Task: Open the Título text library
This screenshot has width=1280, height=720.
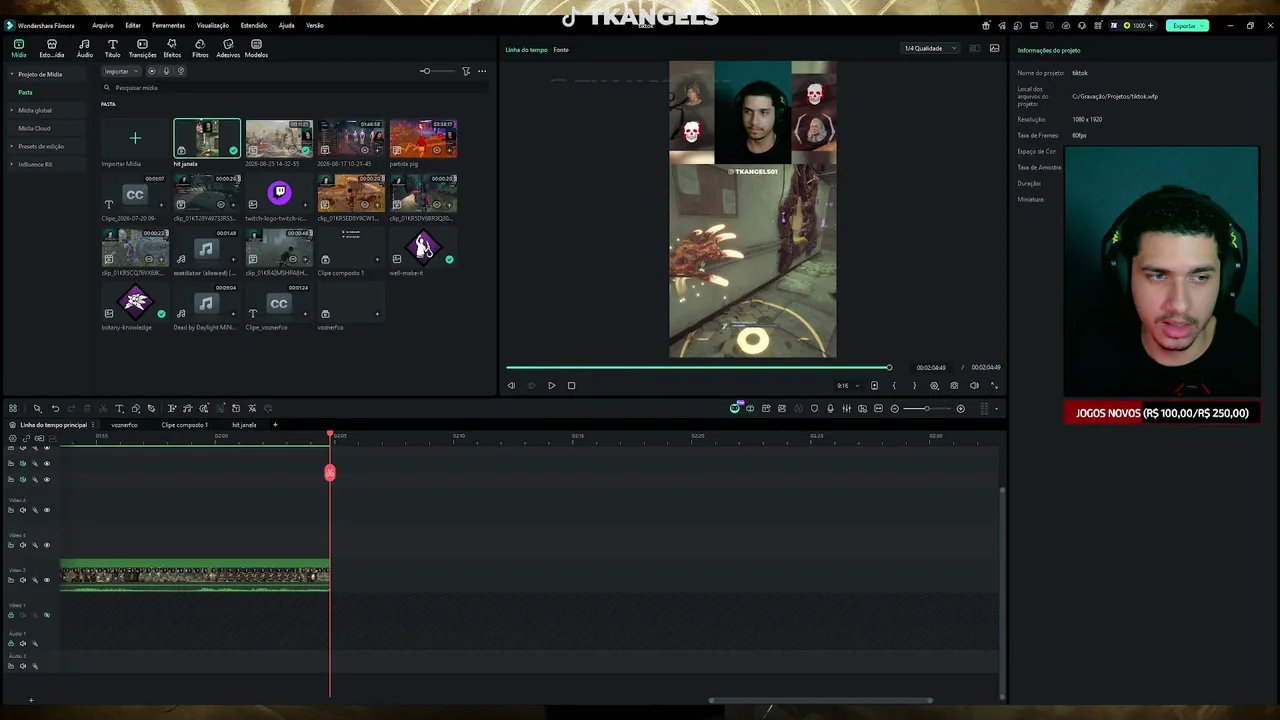Action: coord(112,48)
